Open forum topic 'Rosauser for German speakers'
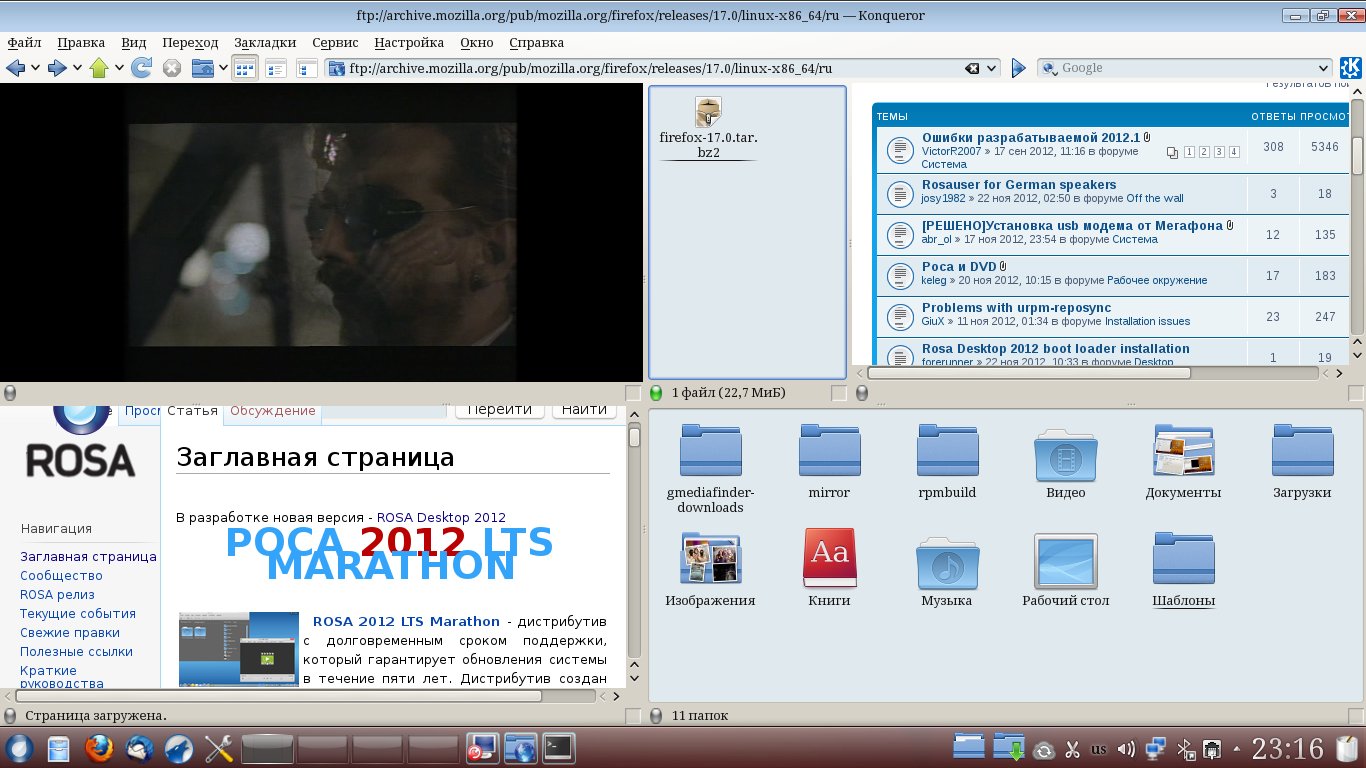1366x768 pixels. [1019, 185]
